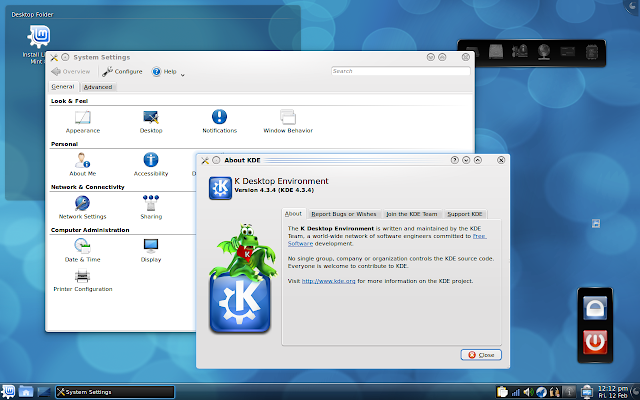Open network signal tray icon
Screen dimensions: 640x400
point(516,392)
